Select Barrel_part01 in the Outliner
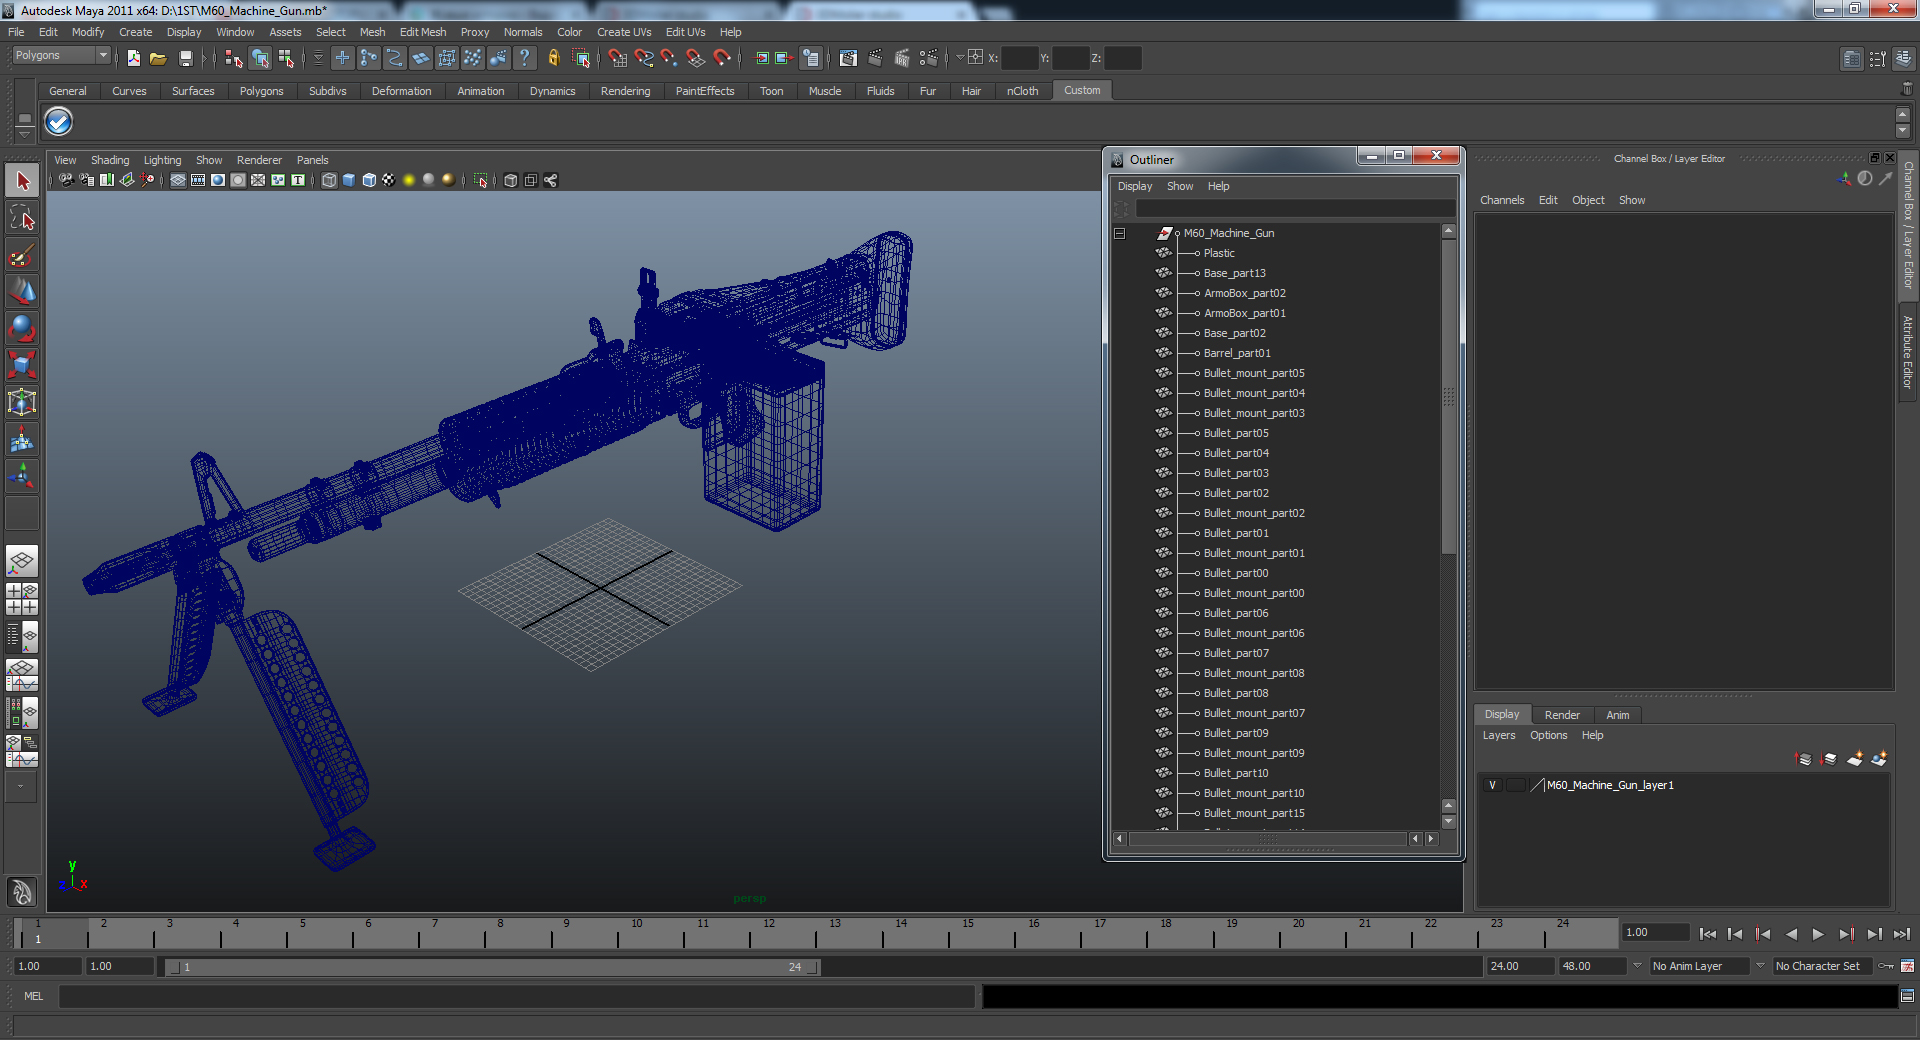This screenshot has width=1920, height=1040. [x=1237, y=353]
